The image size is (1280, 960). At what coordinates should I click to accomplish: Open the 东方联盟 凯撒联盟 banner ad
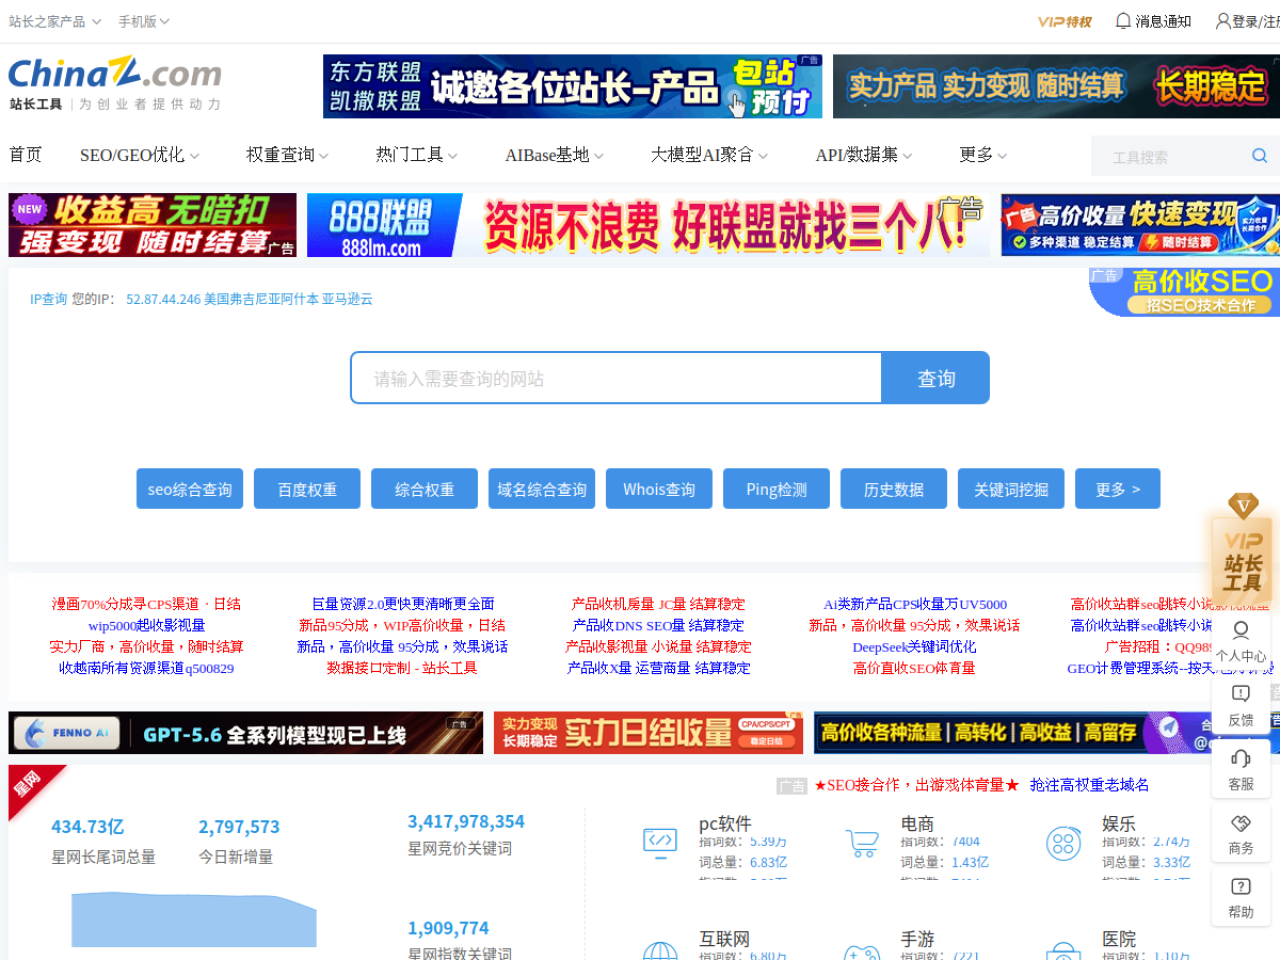573,86
